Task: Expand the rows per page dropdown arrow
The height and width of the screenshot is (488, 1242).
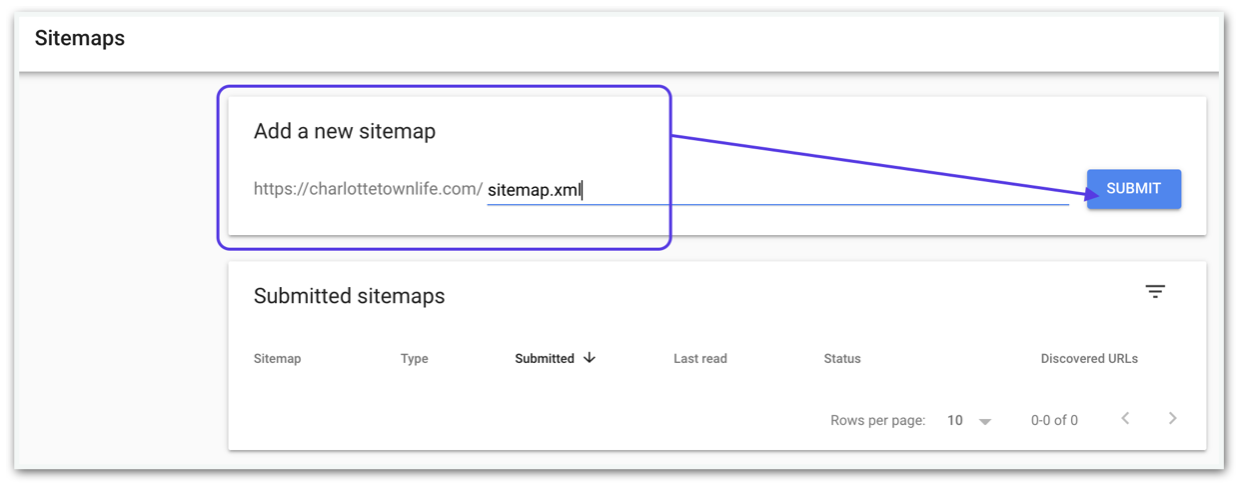Action: tap(985, 421)
